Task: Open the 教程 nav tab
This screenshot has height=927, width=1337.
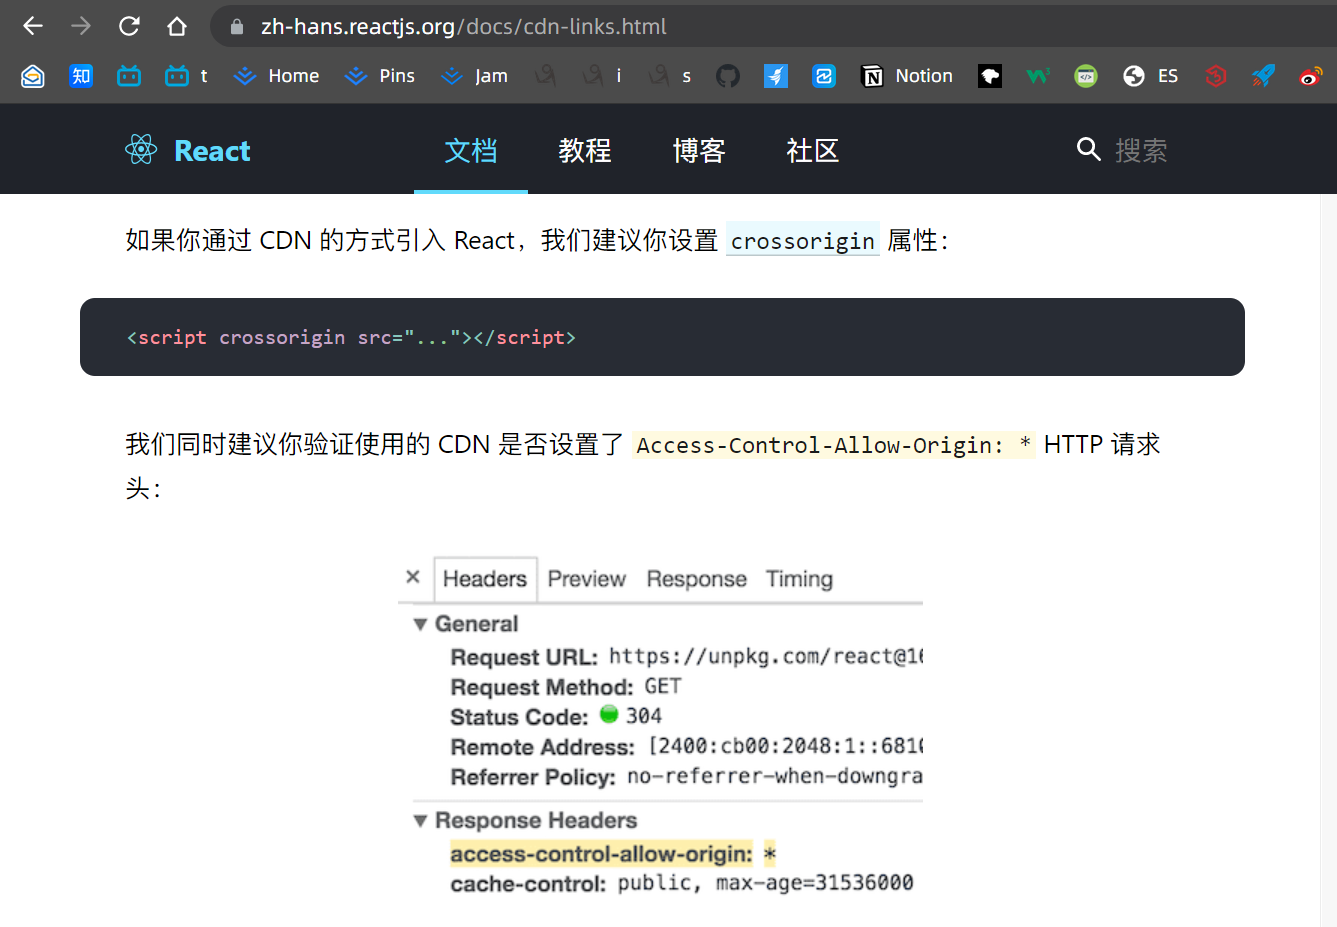Action: 585,150
